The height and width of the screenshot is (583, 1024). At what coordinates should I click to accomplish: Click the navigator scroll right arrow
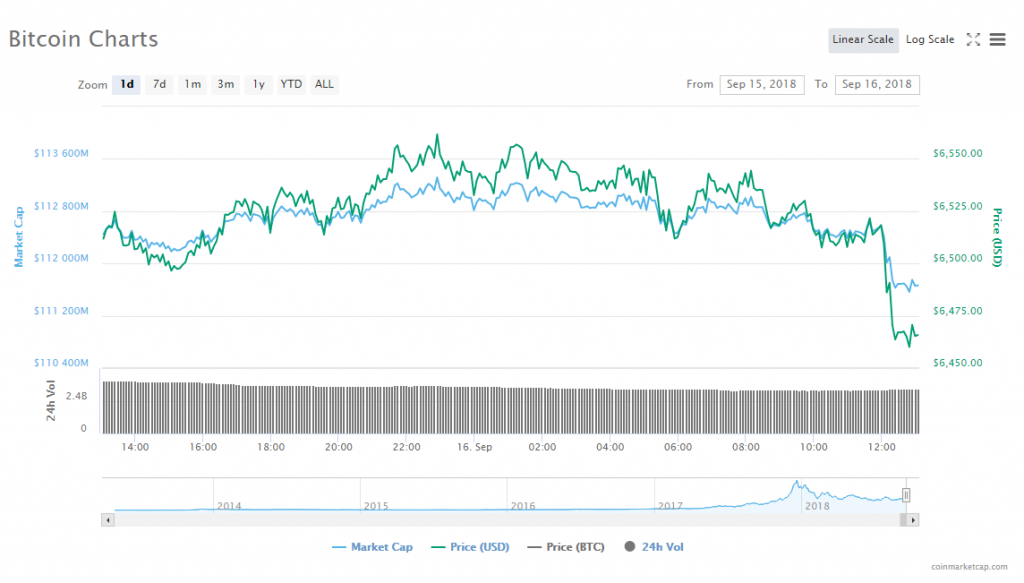(x=913, y=520)
